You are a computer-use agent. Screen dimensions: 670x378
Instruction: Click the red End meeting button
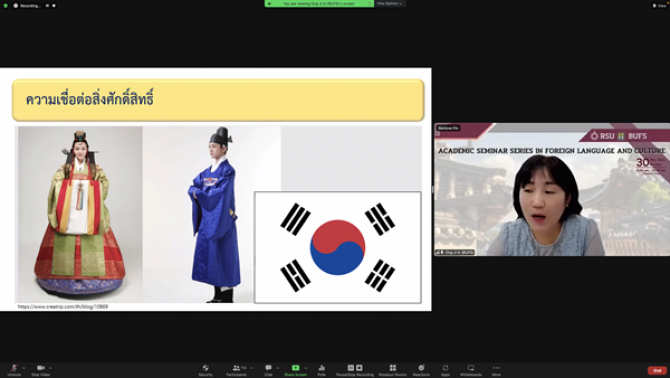(657, 370)
